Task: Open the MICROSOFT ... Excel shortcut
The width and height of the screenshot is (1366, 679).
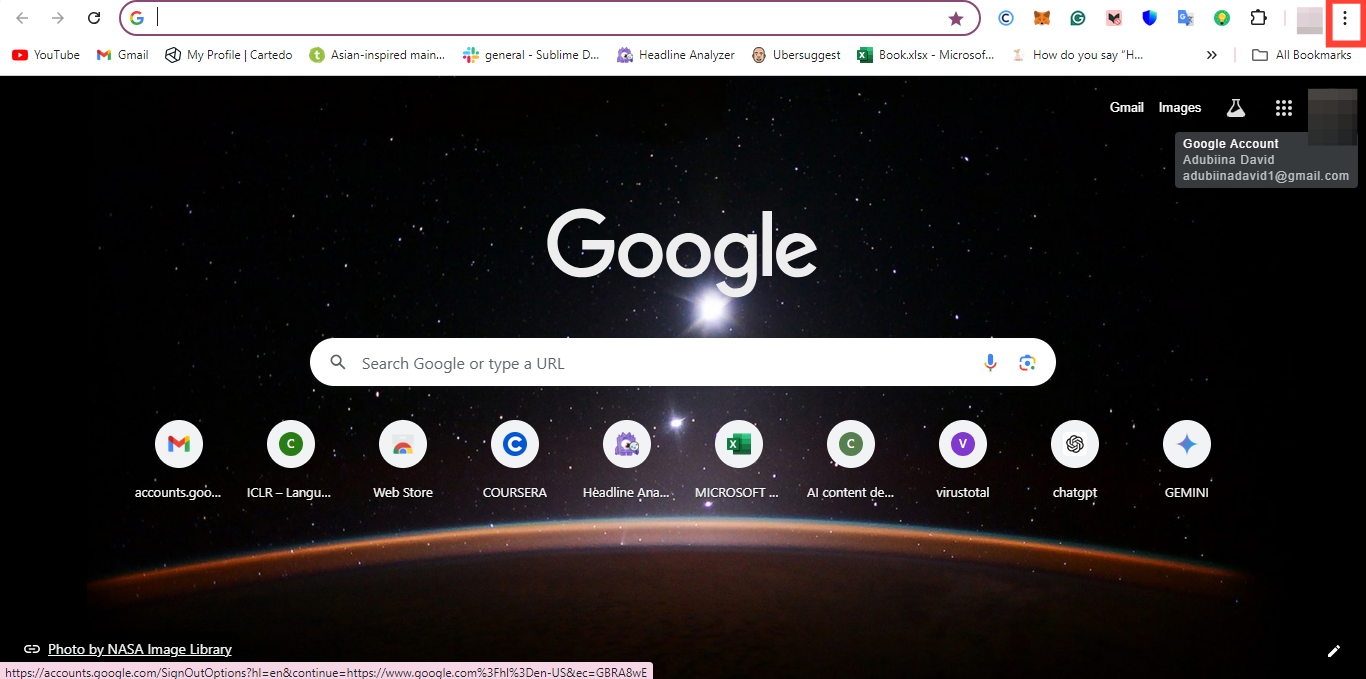Action: click(x=739, y=460)
